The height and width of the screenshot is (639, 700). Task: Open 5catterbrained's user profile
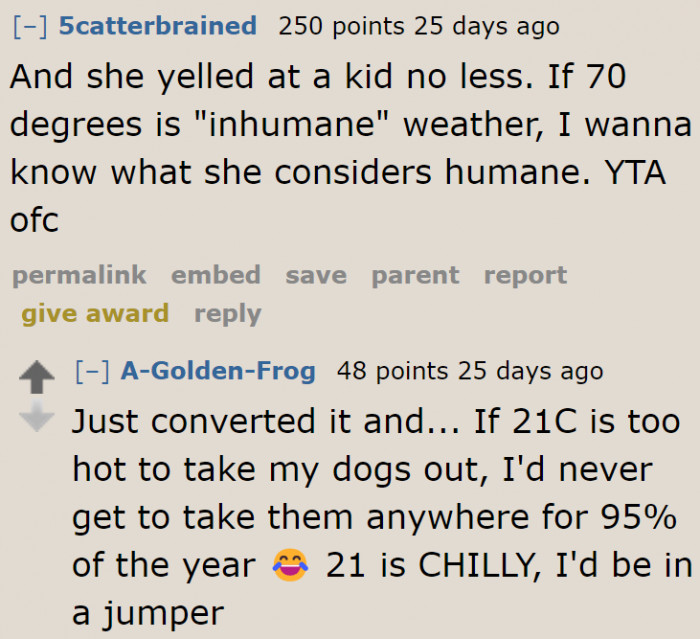[x=157, y=26]
